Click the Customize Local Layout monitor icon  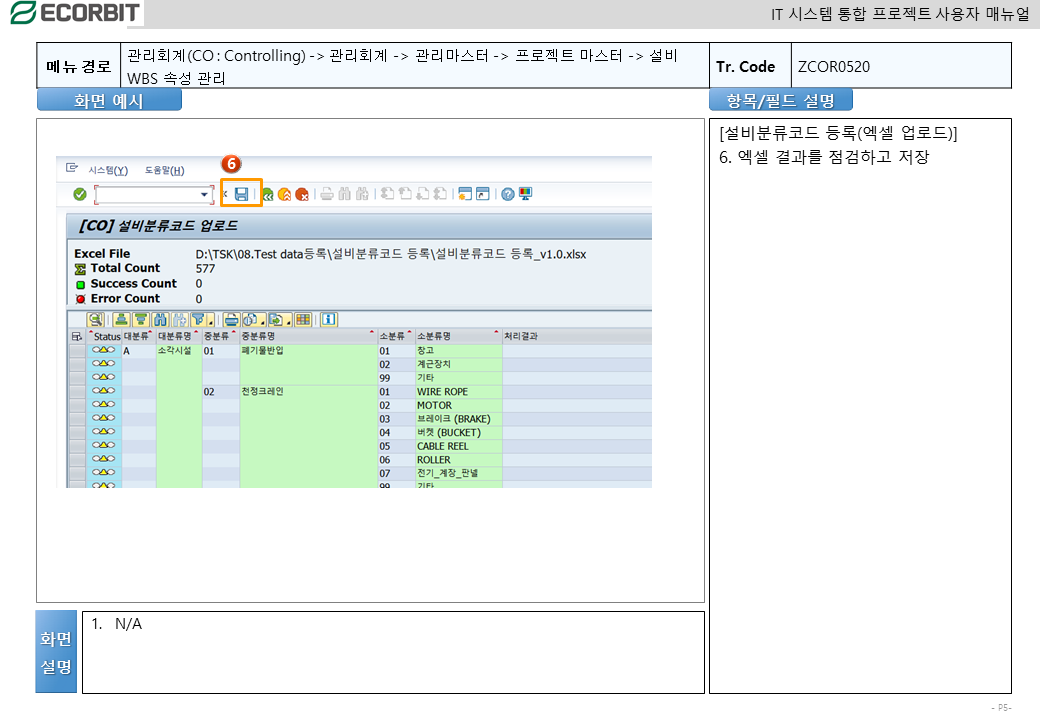pos(525,194)
